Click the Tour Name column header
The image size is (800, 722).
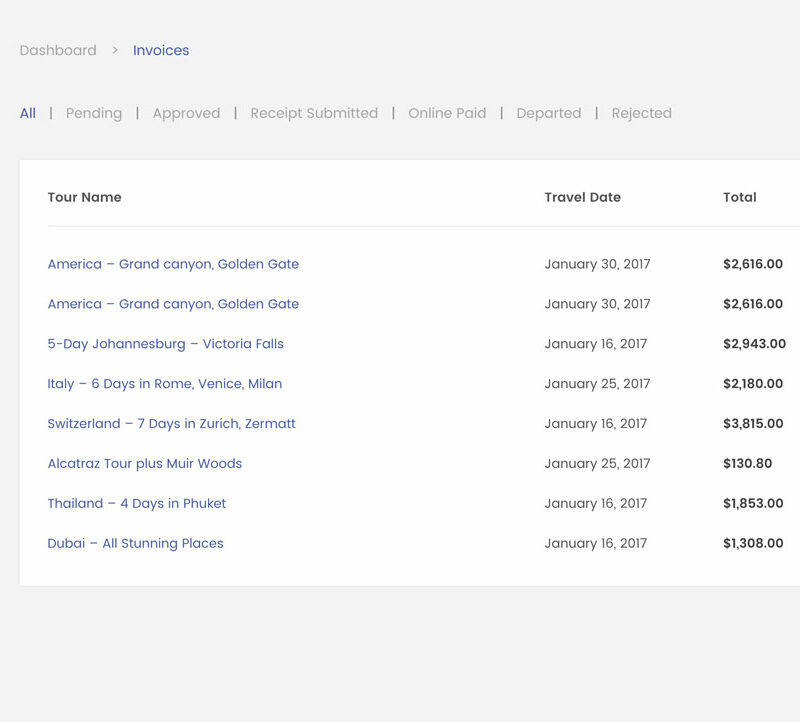(84, 197)
